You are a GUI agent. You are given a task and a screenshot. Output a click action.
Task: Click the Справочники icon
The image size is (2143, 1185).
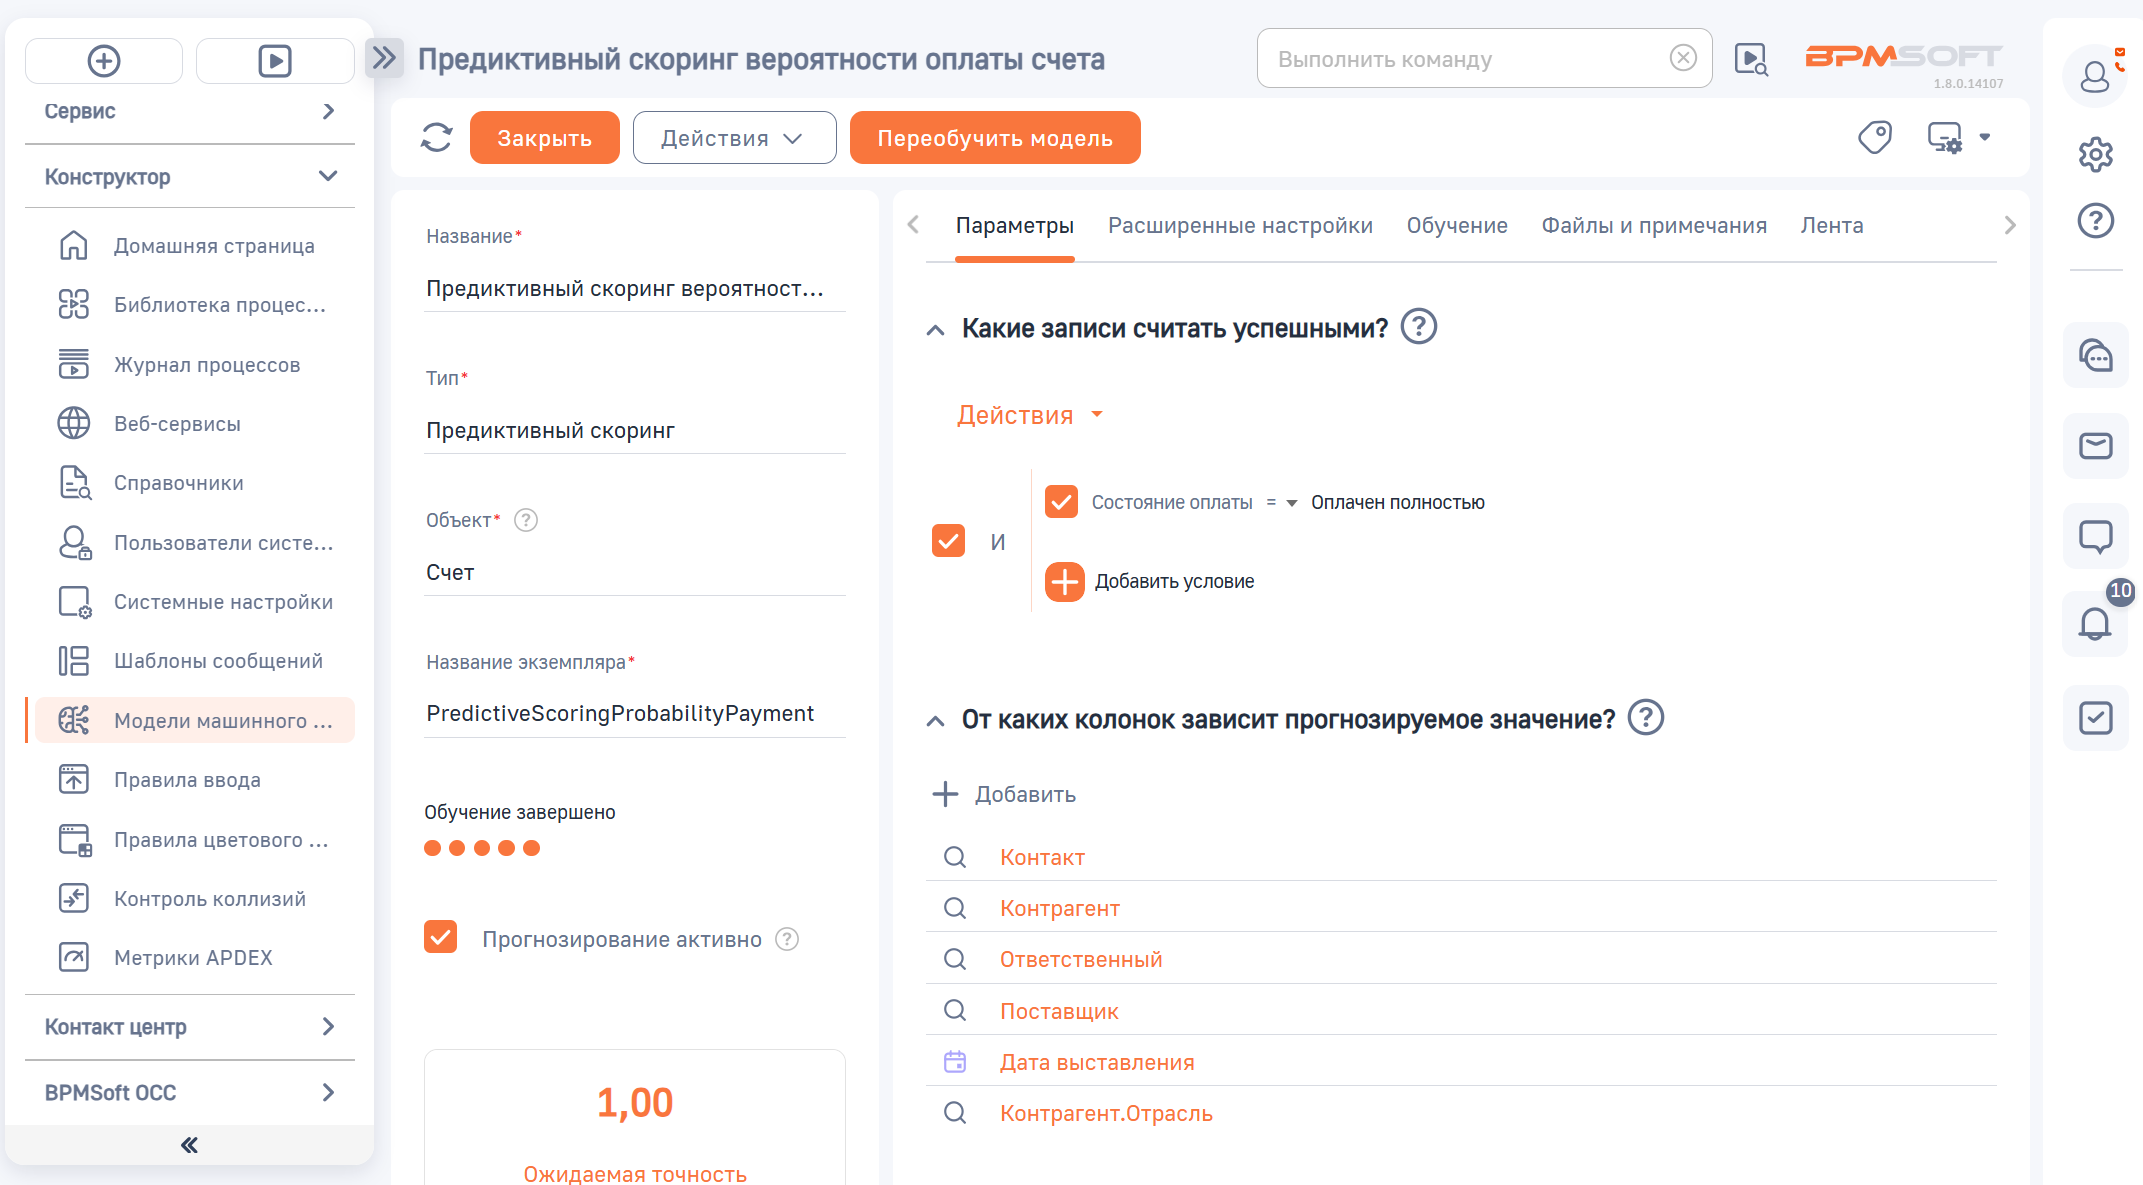74,482
